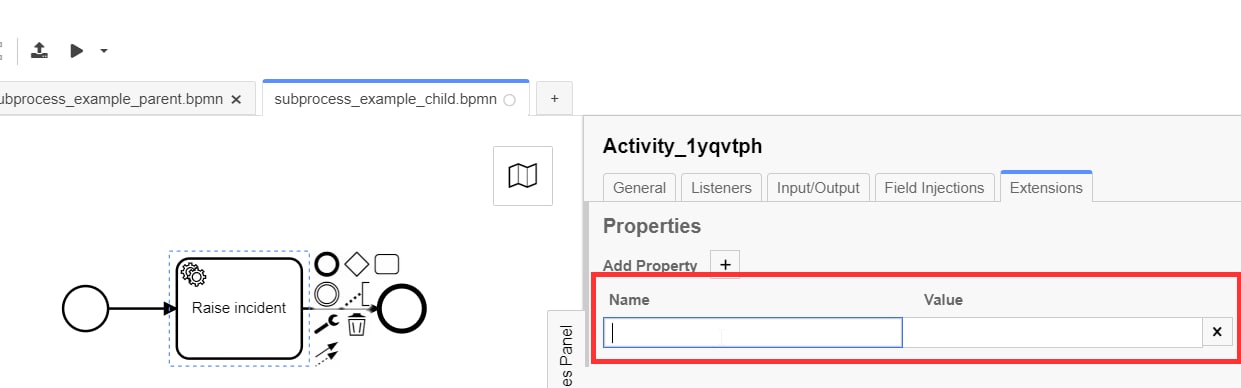Select the Raise incident service task
1241x388 pixels.
[239, 308]
